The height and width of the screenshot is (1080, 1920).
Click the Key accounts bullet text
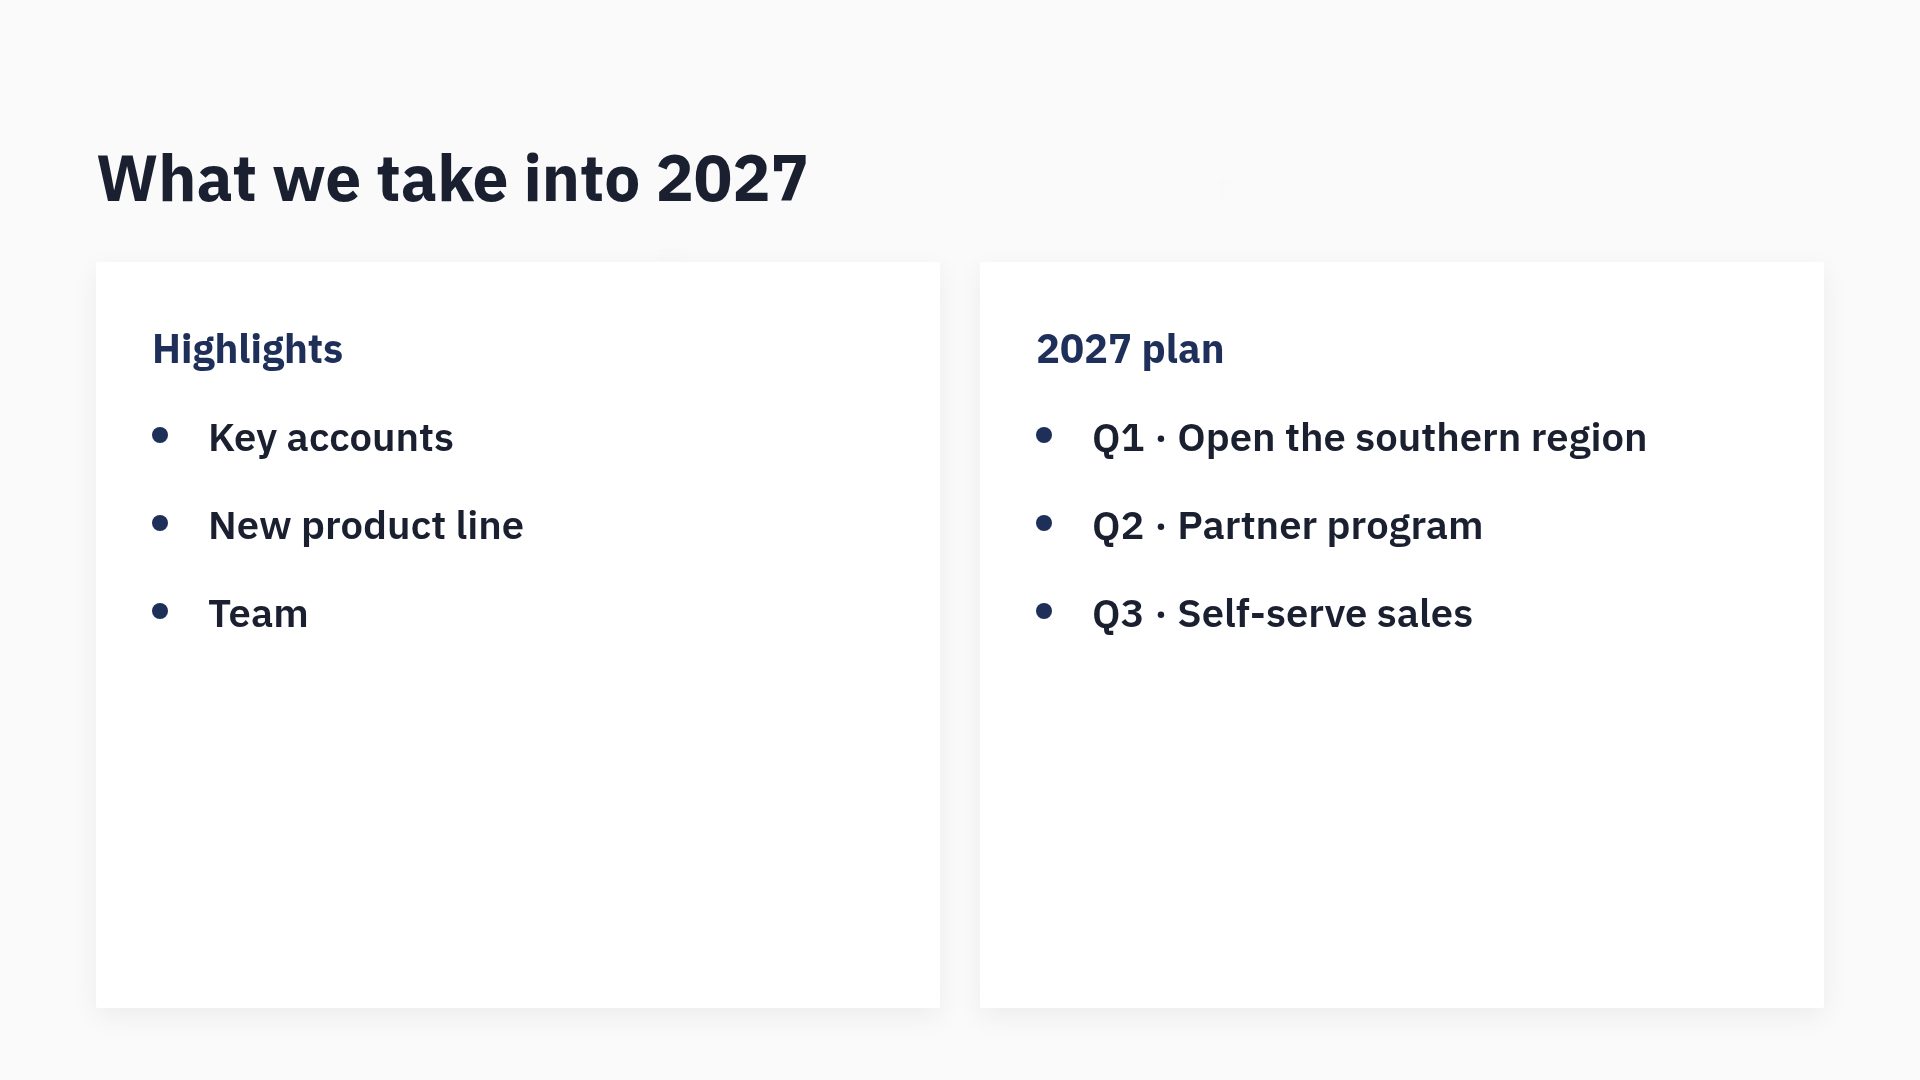coord(331,438)
